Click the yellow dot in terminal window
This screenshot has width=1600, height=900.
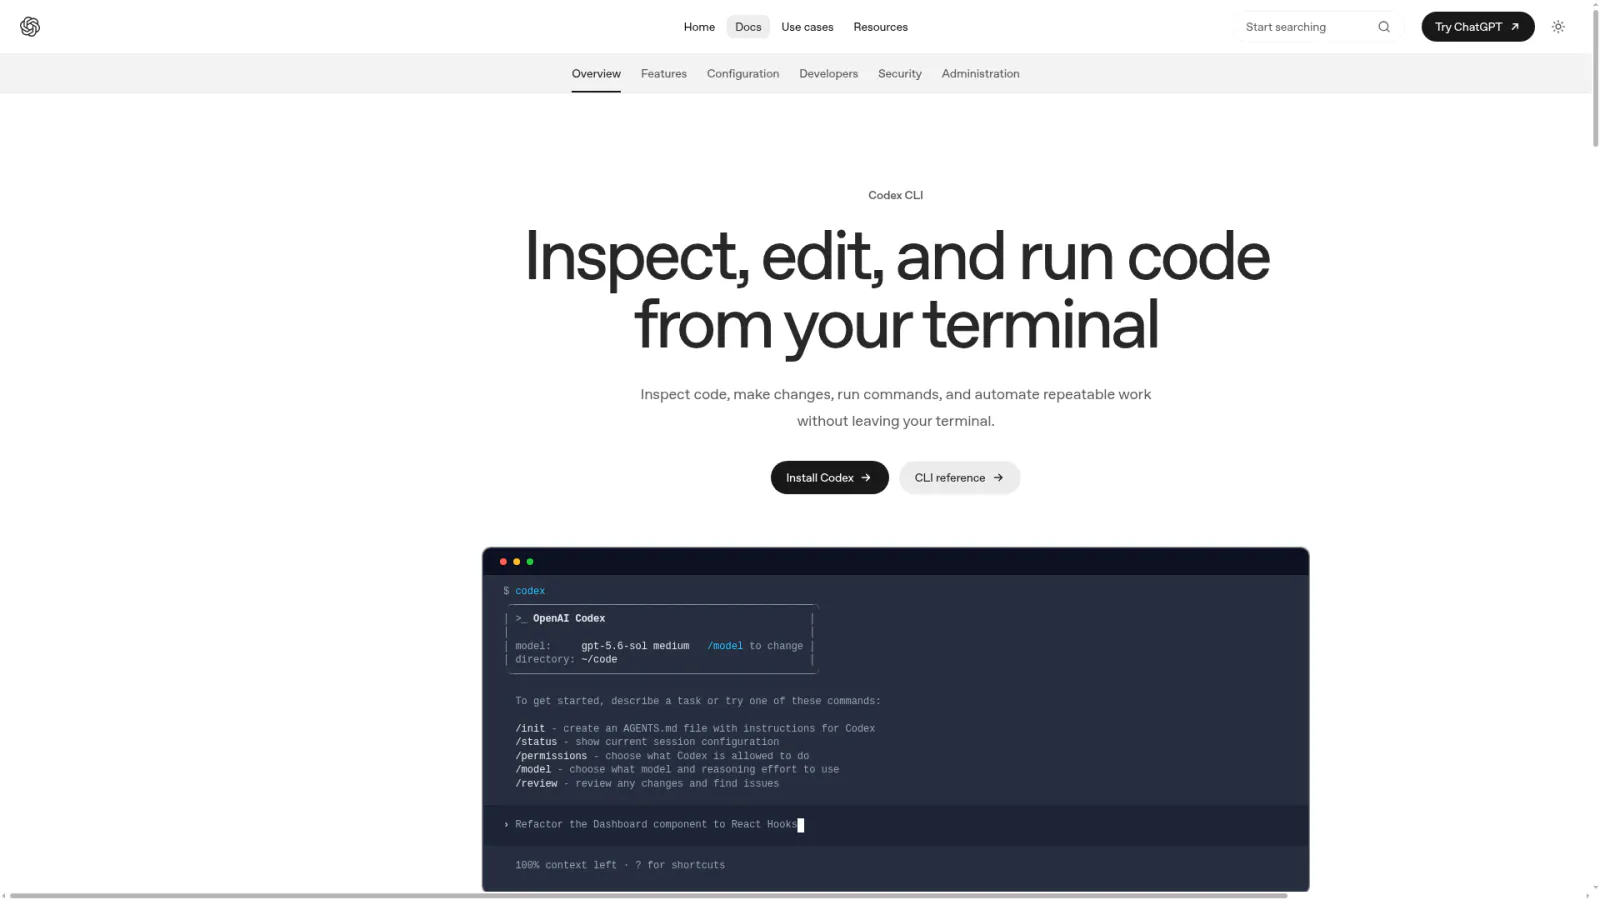coord(516,562)
